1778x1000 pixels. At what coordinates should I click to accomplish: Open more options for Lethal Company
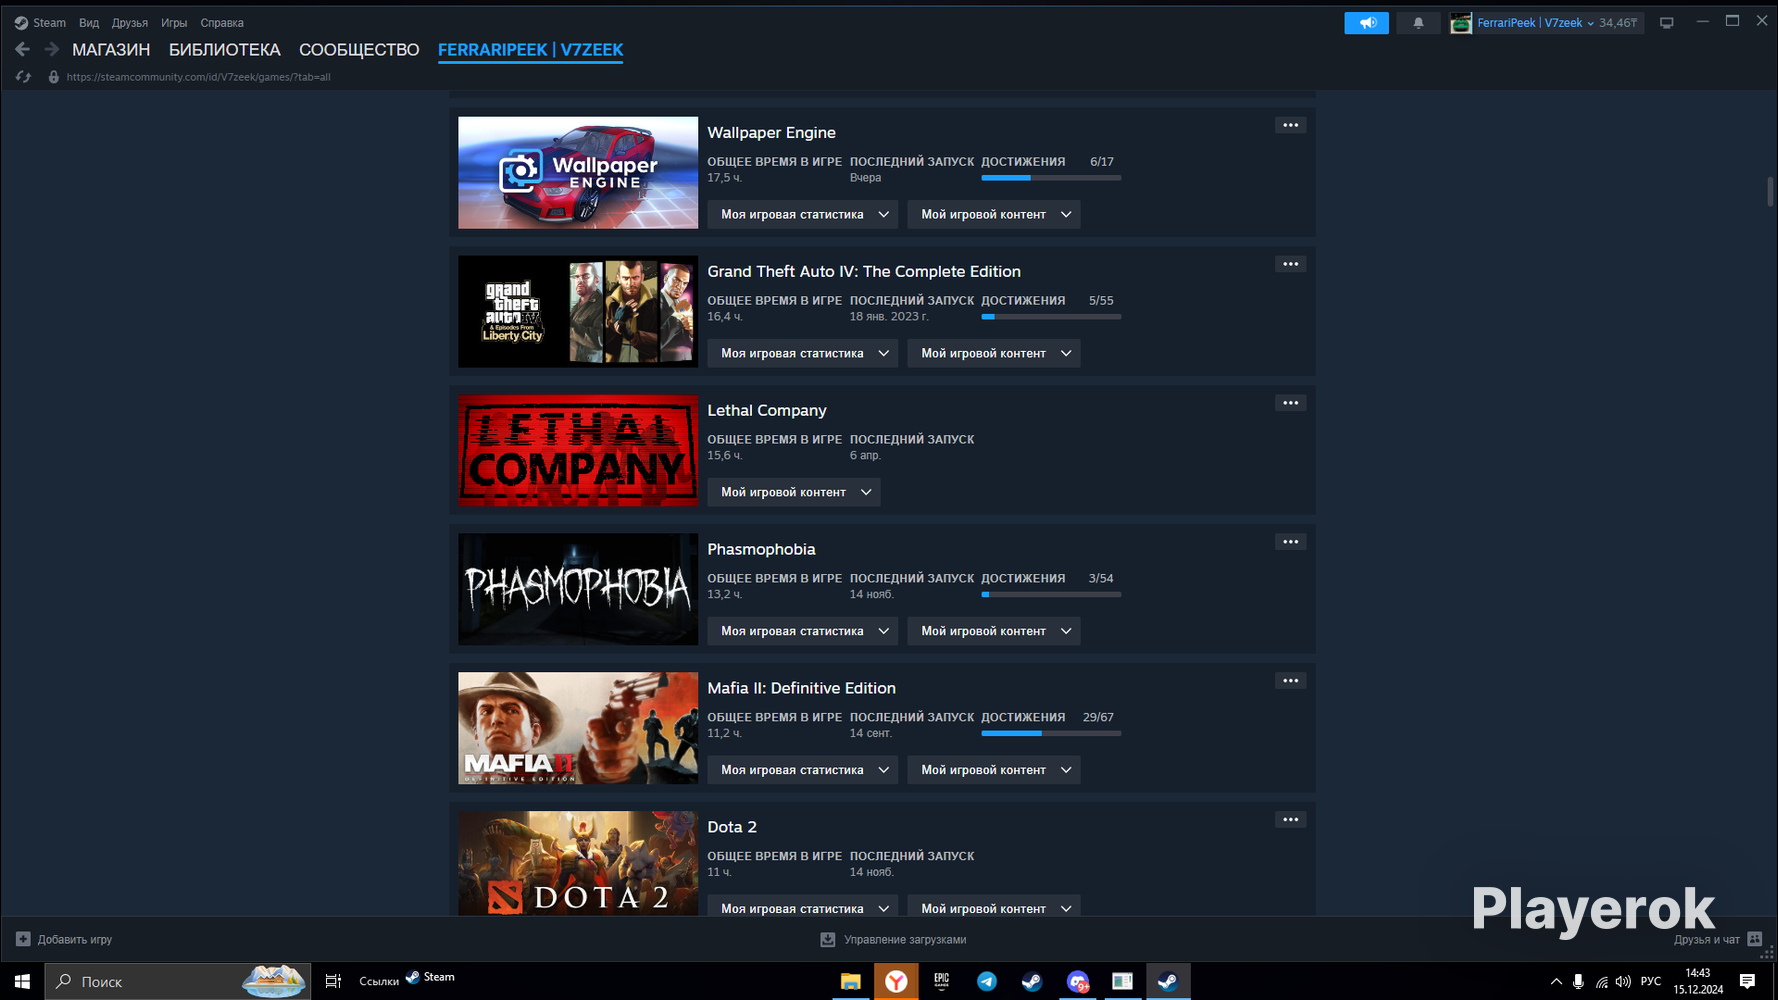point(1290,403)
